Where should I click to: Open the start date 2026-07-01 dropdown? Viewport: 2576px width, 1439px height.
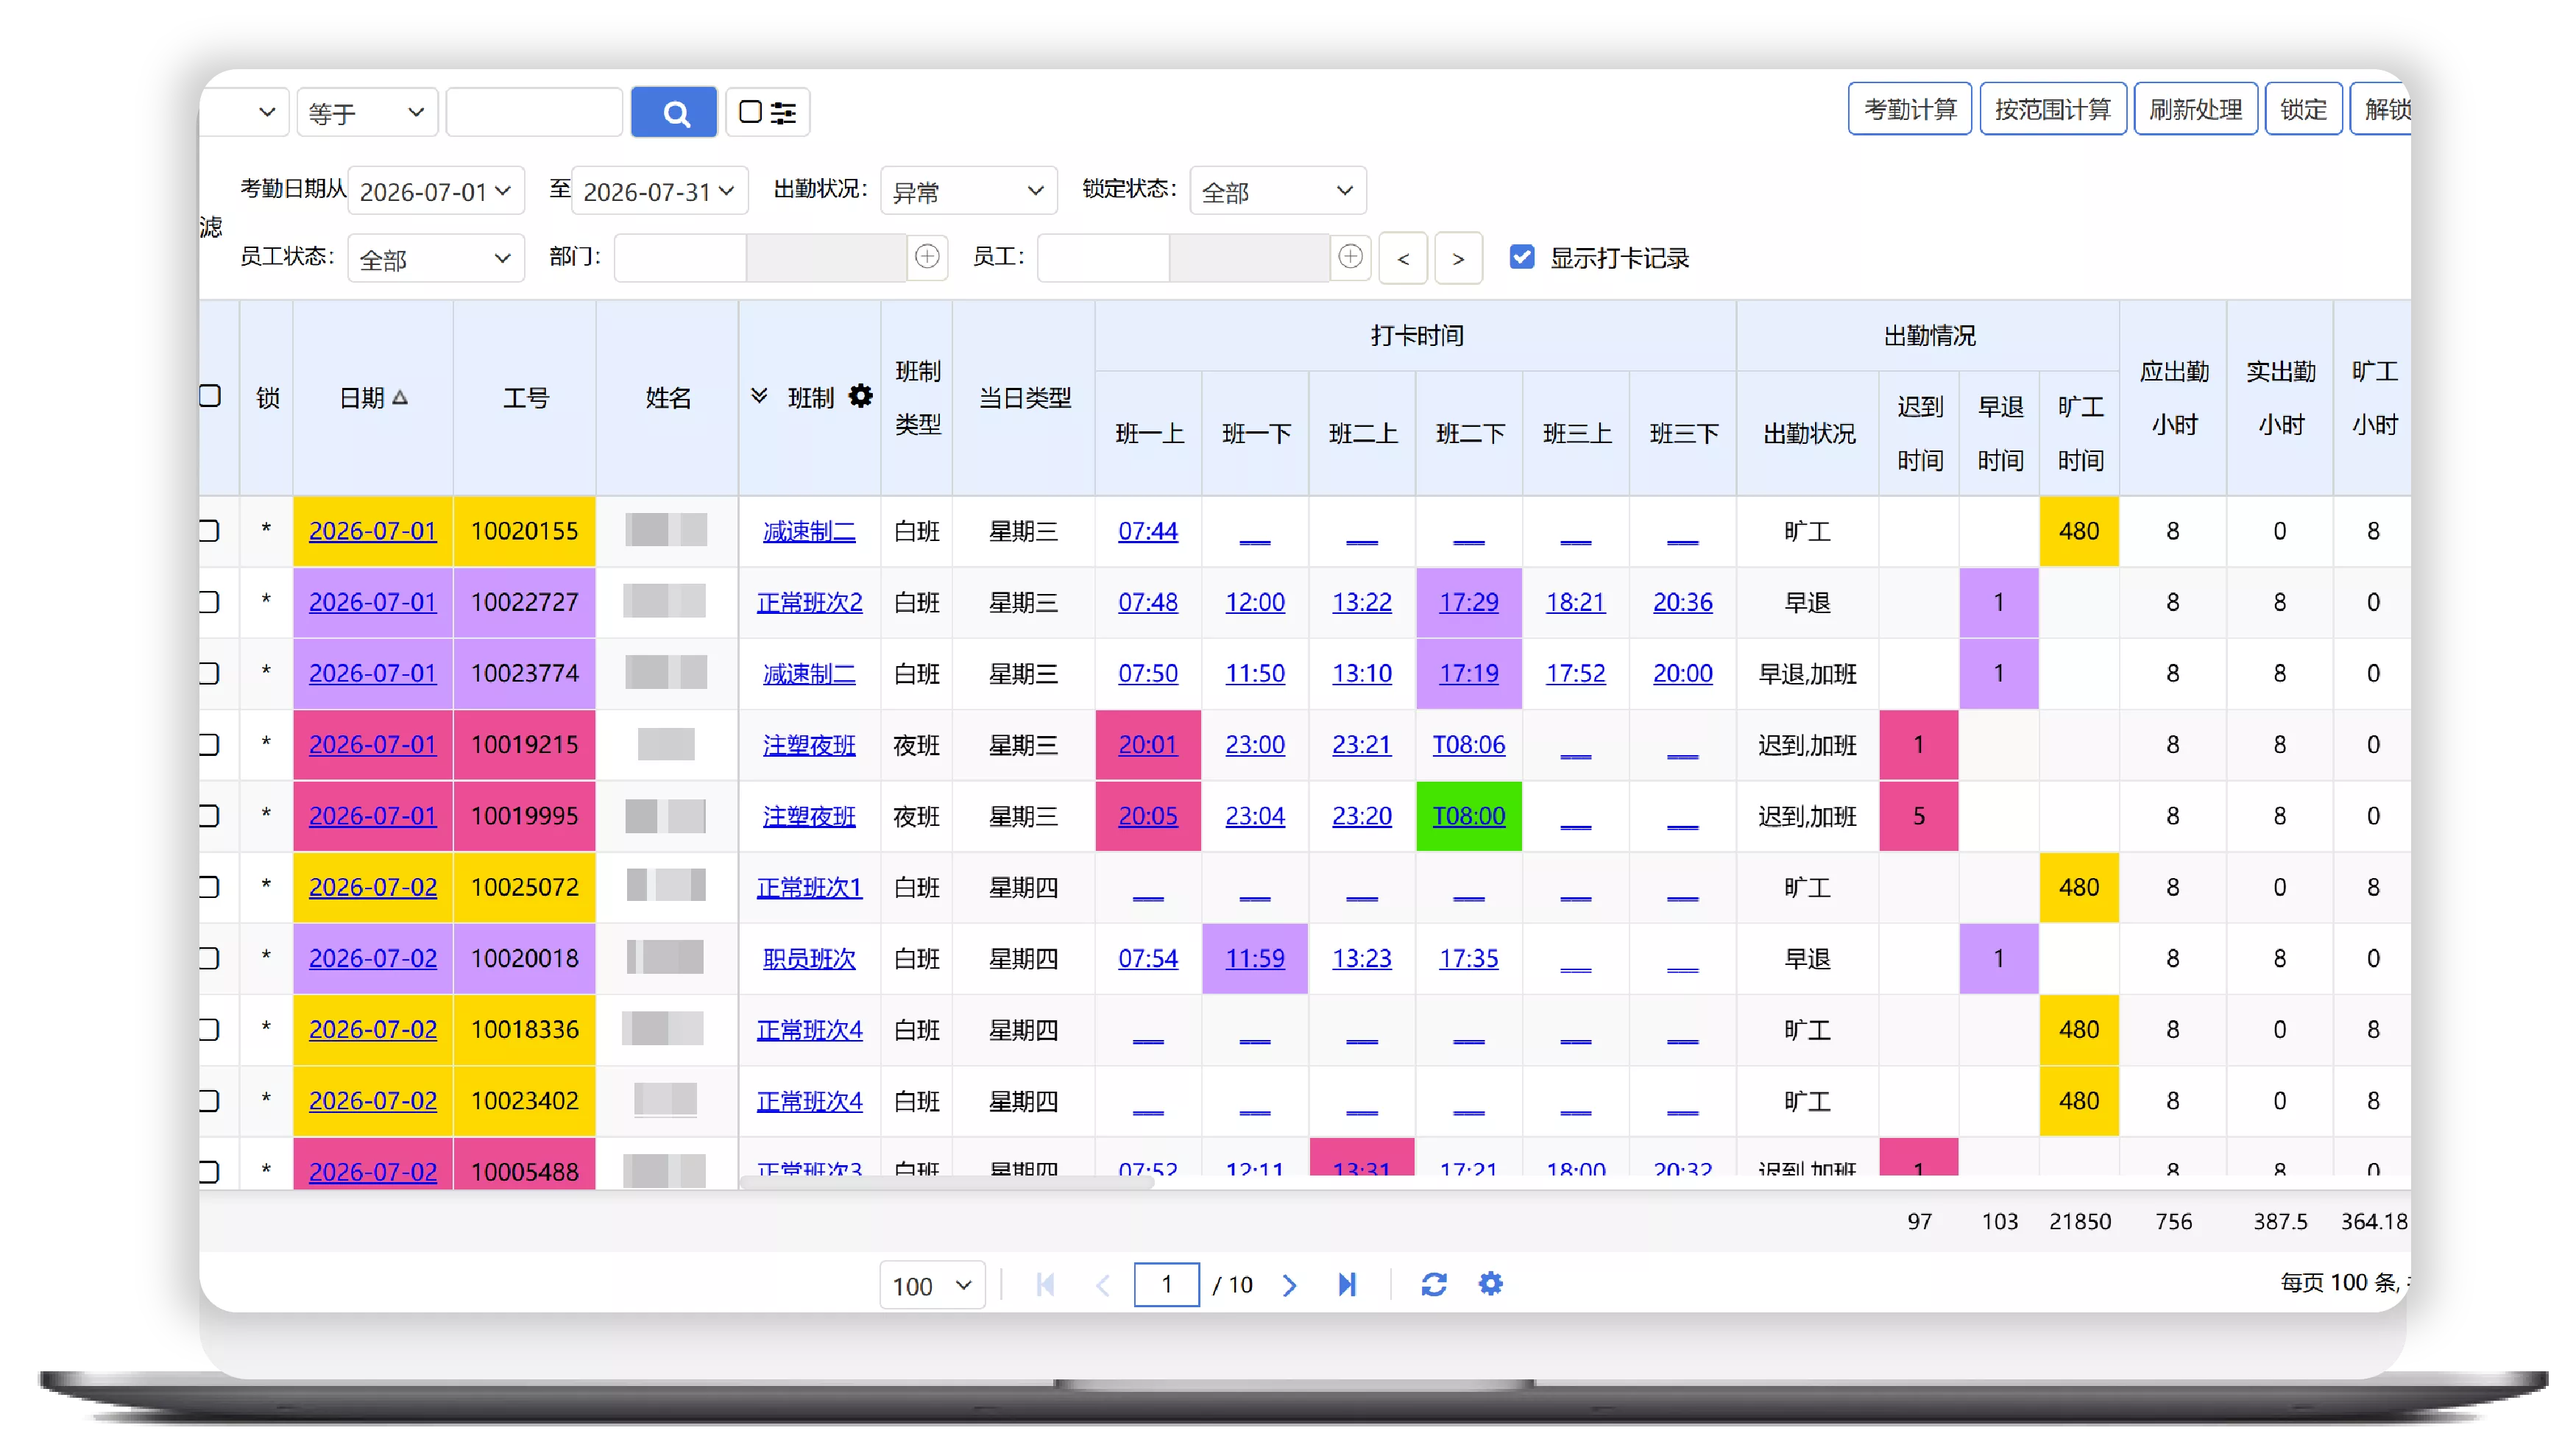point(436,191)
